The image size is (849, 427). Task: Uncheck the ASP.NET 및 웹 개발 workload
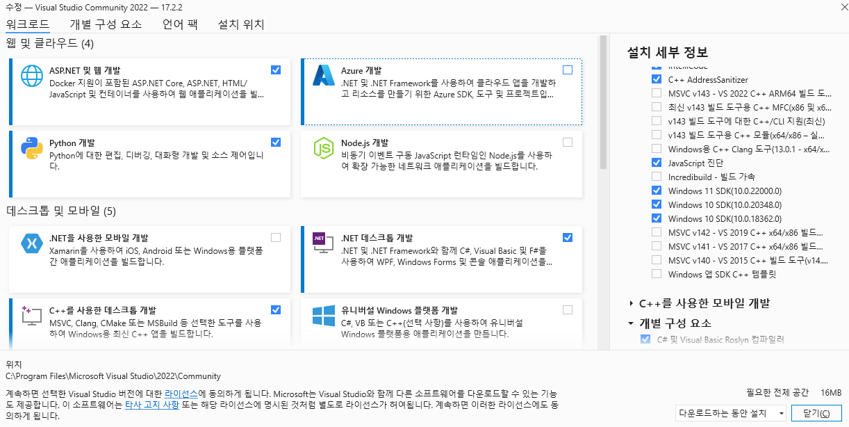276,70
